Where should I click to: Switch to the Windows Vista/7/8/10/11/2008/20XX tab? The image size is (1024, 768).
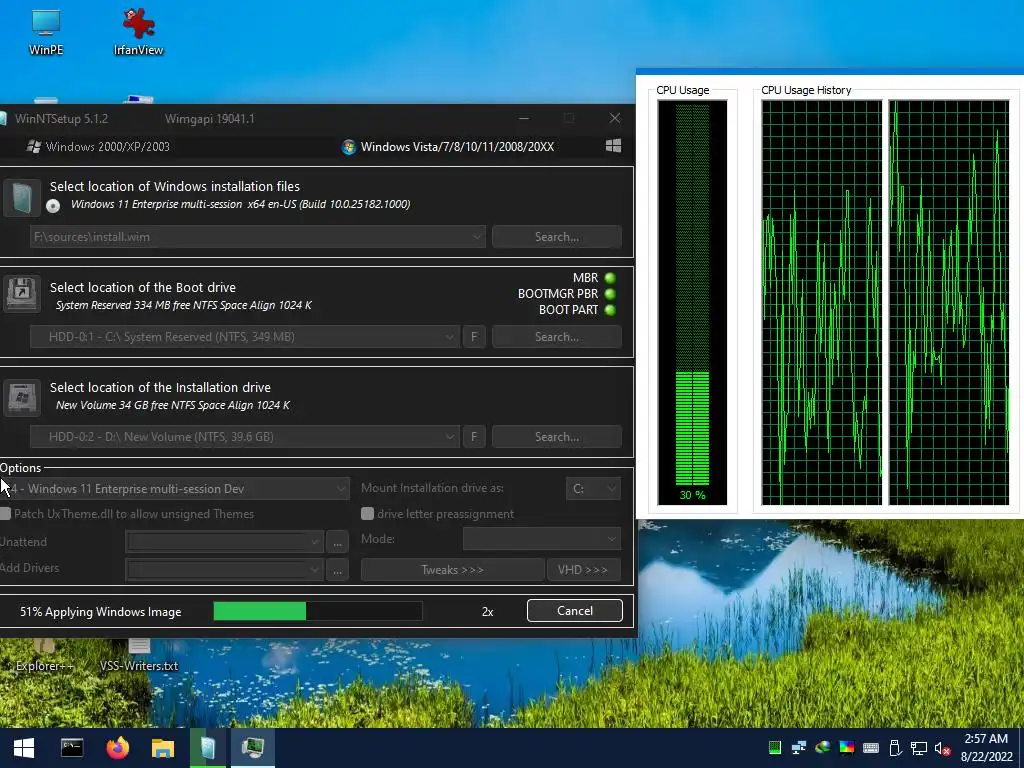448,146
